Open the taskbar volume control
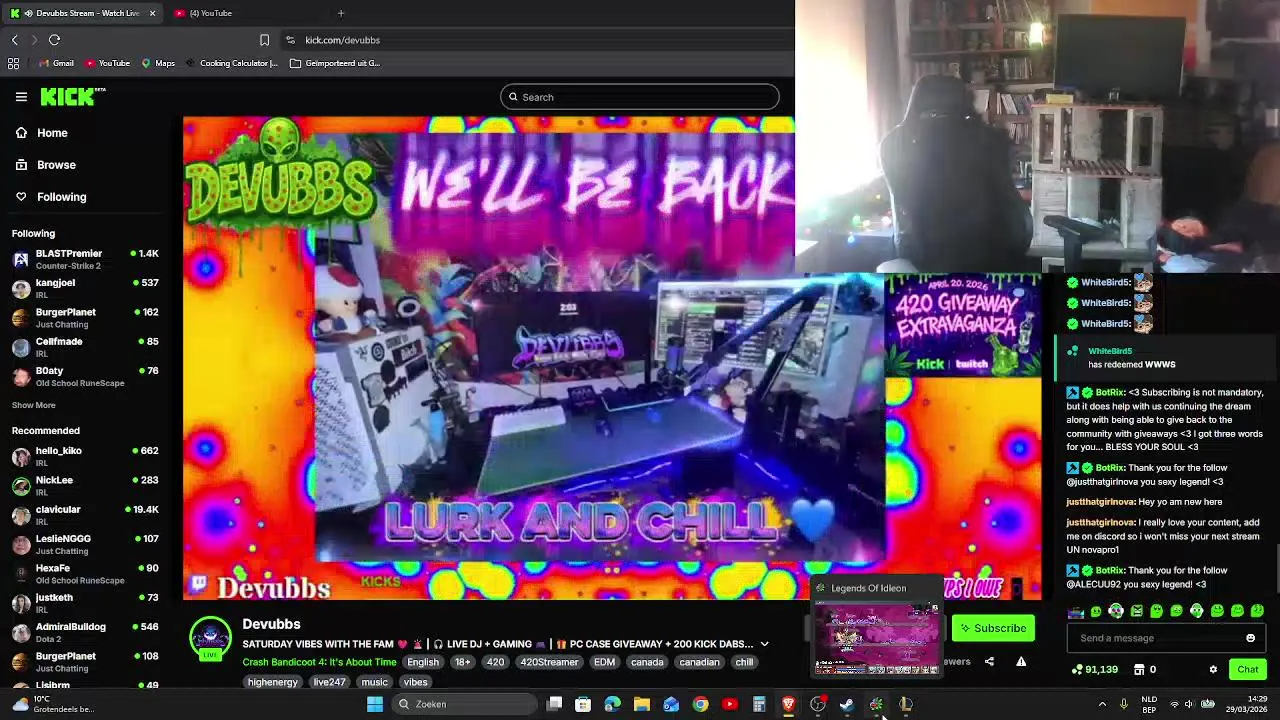This screenshot has width=1280, height=720. coord(1189,704)
